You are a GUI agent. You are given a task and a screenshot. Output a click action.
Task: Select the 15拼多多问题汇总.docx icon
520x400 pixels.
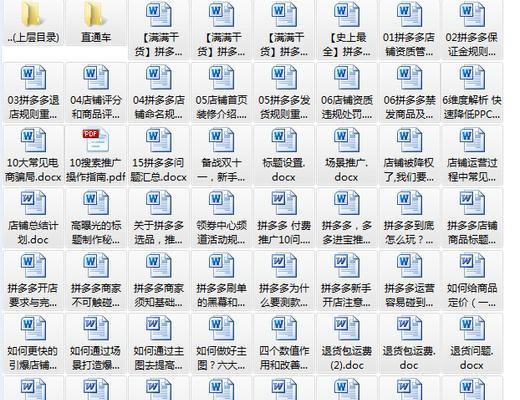[158, 140]
